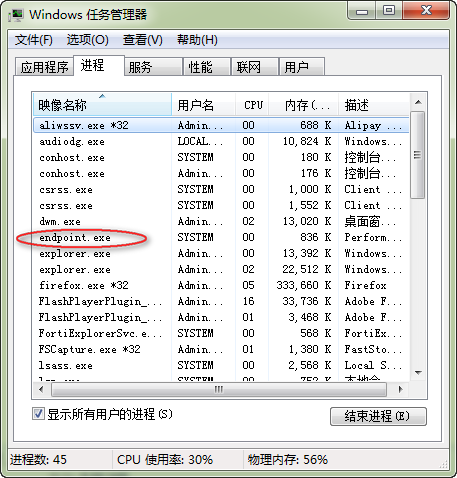Click the 结束进程(E) button

(x=378, y=416)
